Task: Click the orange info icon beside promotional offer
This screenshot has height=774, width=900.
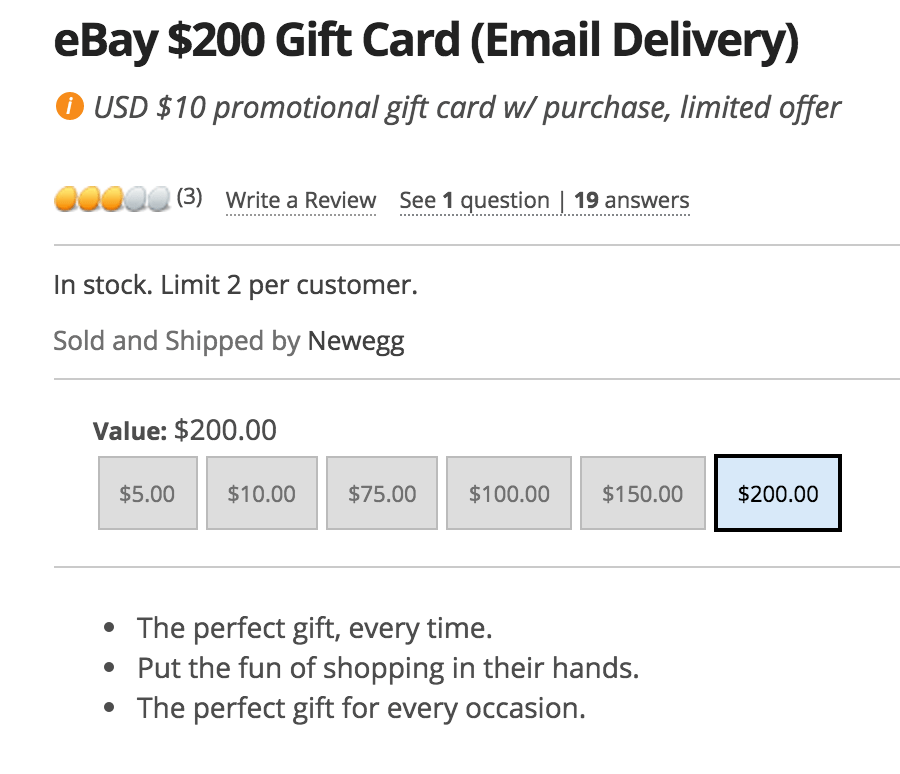Action: coord(69,106)
